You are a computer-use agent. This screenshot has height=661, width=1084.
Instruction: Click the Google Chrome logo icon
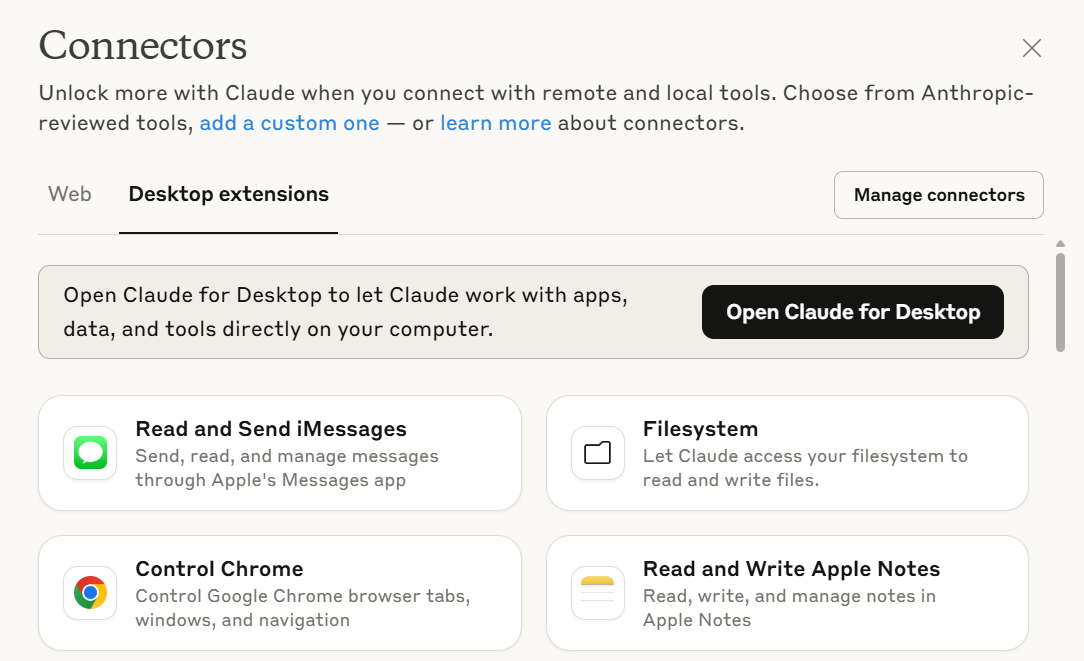click(x=90, y=593)
